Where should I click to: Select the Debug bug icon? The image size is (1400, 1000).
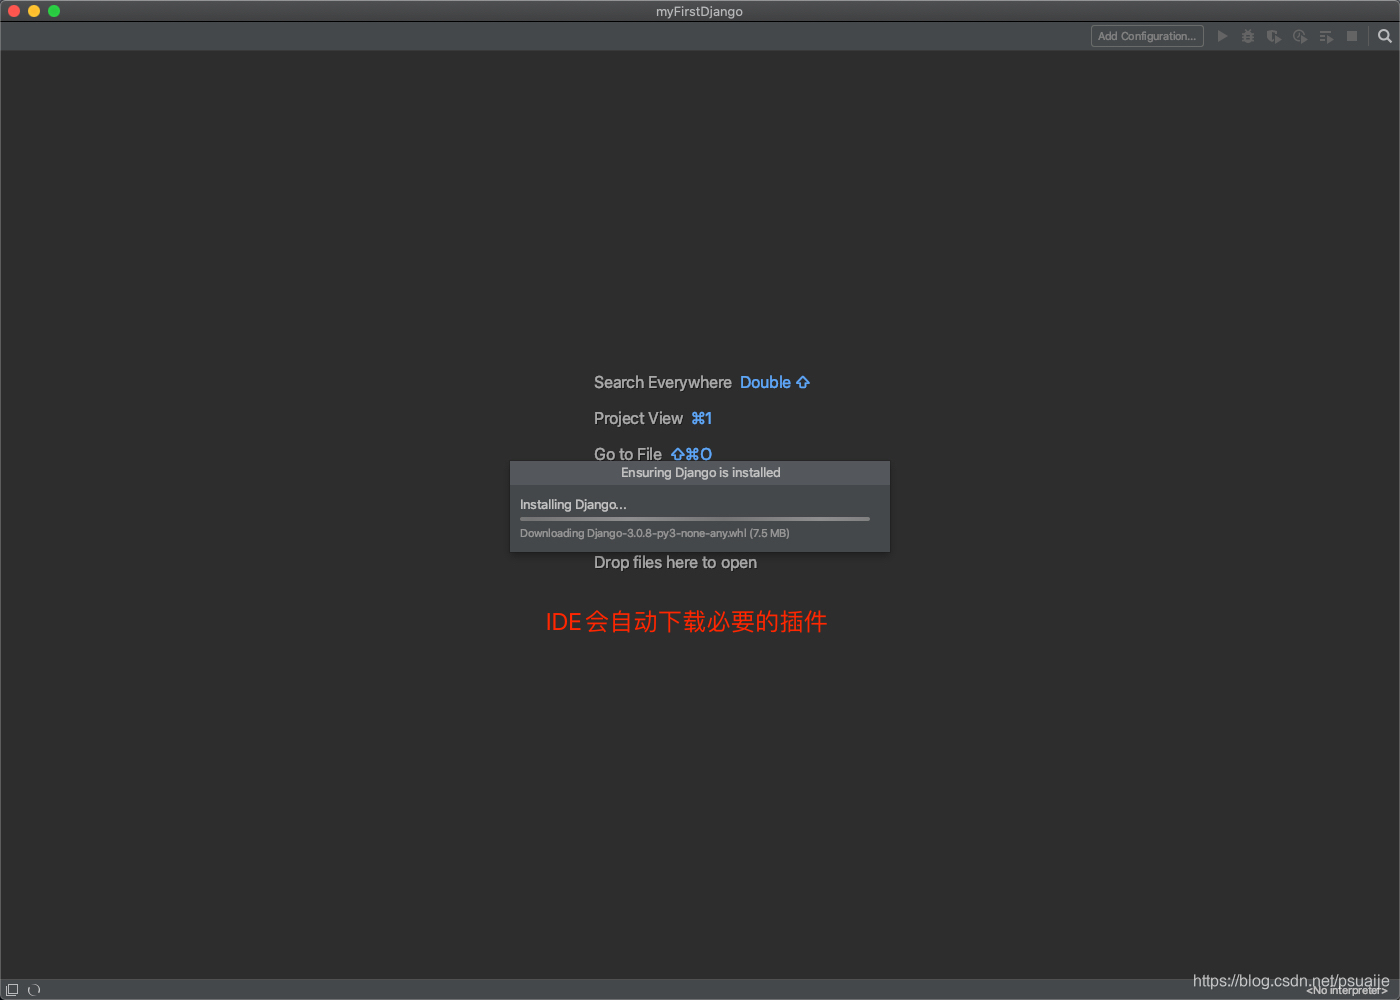(x=1247, y=36)
